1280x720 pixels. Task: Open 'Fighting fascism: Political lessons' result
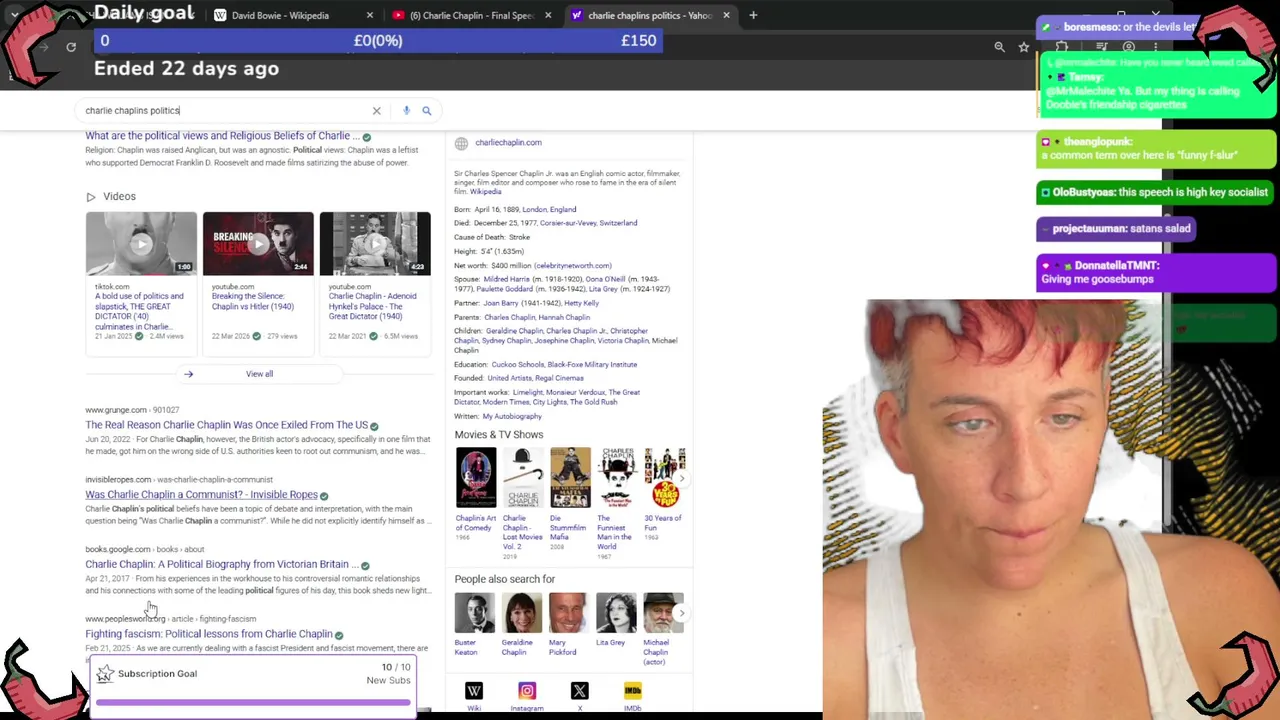click(x=208, y=634)
